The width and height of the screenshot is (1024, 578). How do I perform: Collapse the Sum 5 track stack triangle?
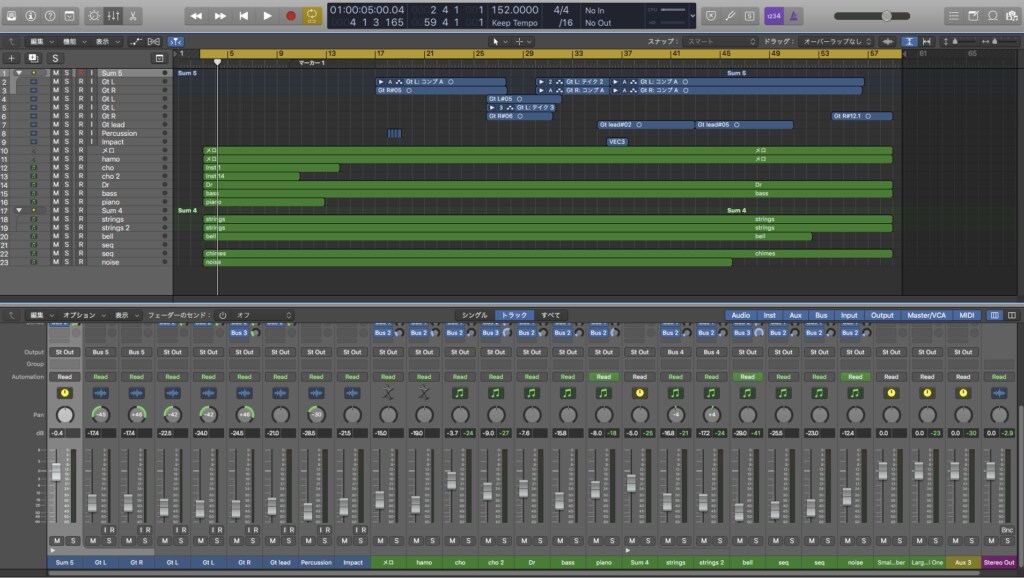point(18,73)
